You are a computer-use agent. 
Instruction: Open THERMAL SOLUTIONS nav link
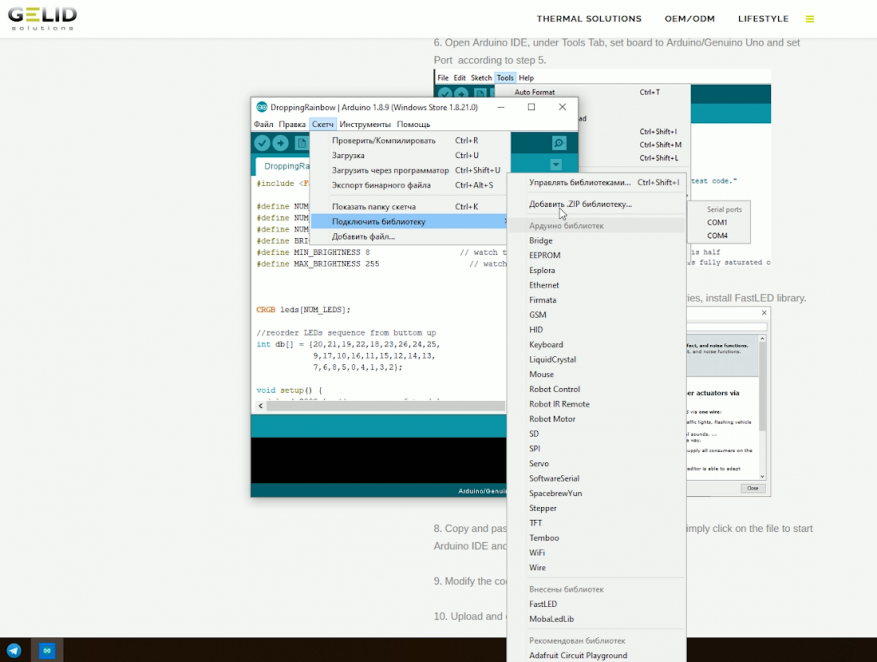coord(589,18)
